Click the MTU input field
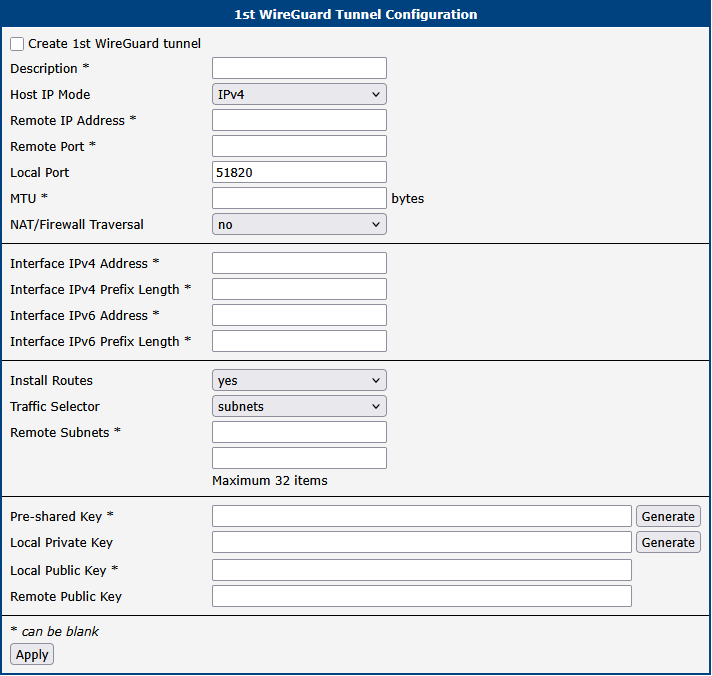 (x=299, y=198)
